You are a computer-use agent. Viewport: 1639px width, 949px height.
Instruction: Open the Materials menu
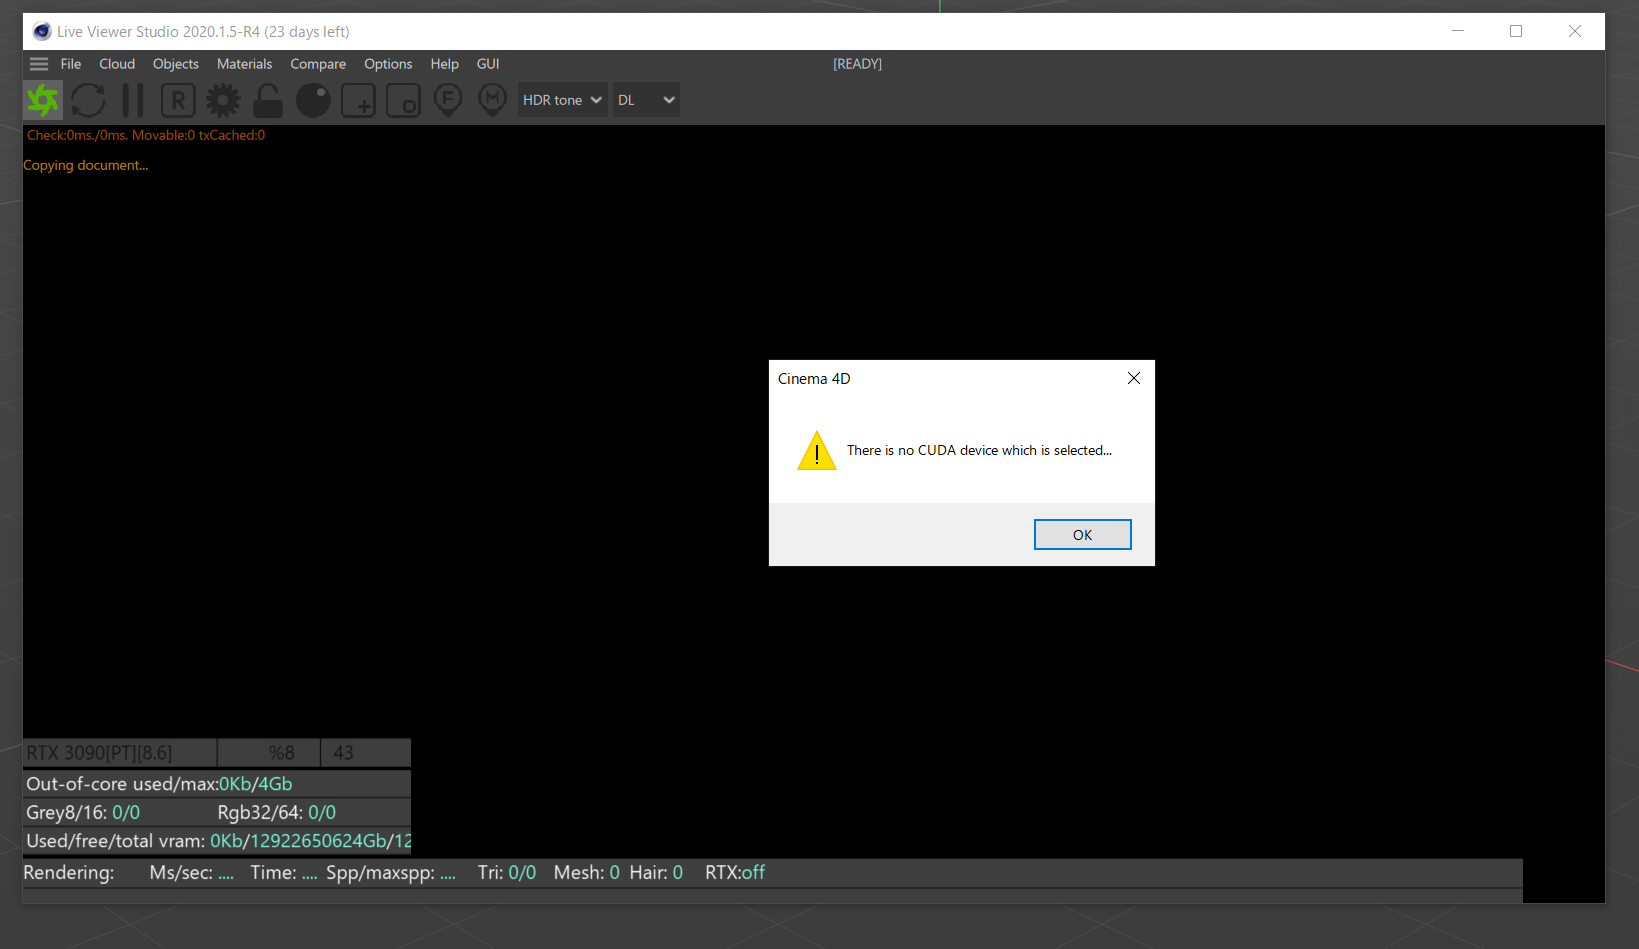pyautogui.click(x=245, y=64)
